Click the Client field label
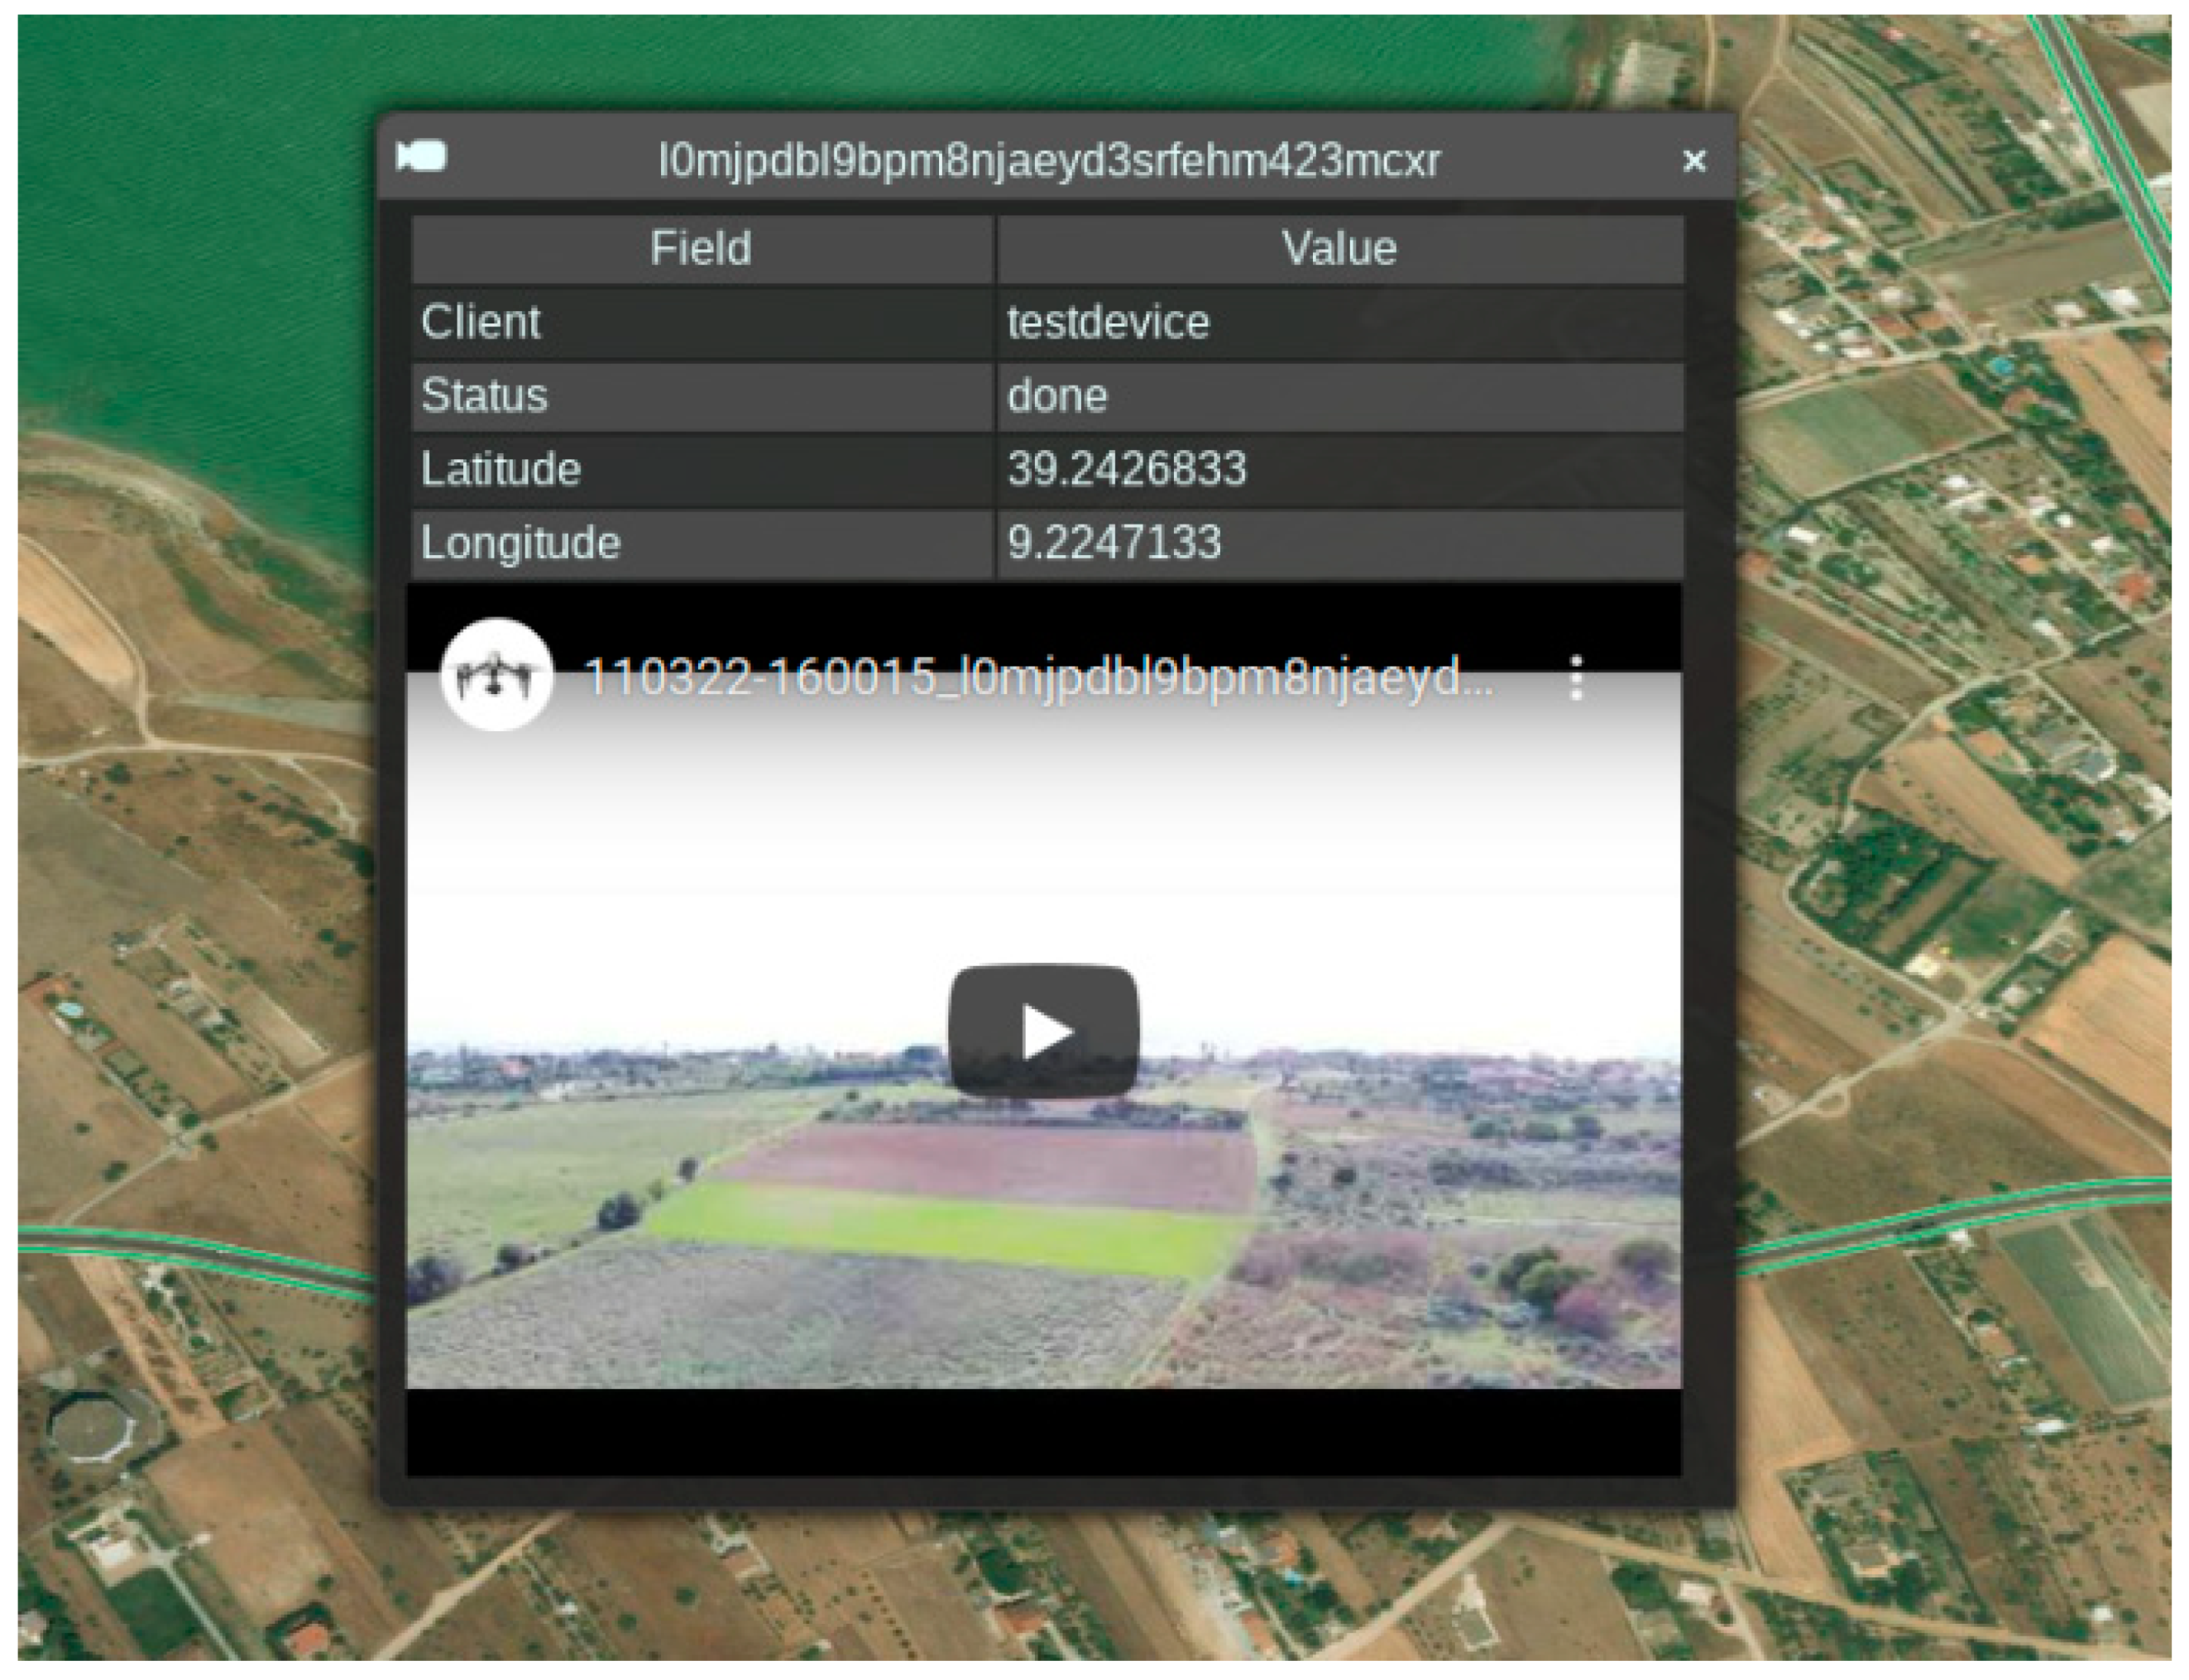Viewport: 2189px width, 1680px height. [x=480, y=322]
